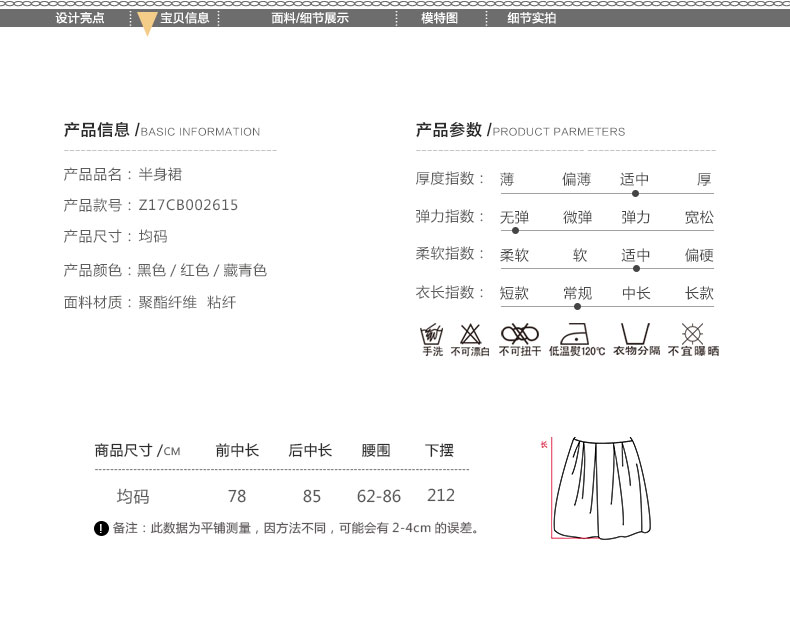Screen dimensions: 790x617
Task: Click the 腰围 column header
Action: point(376,450)
